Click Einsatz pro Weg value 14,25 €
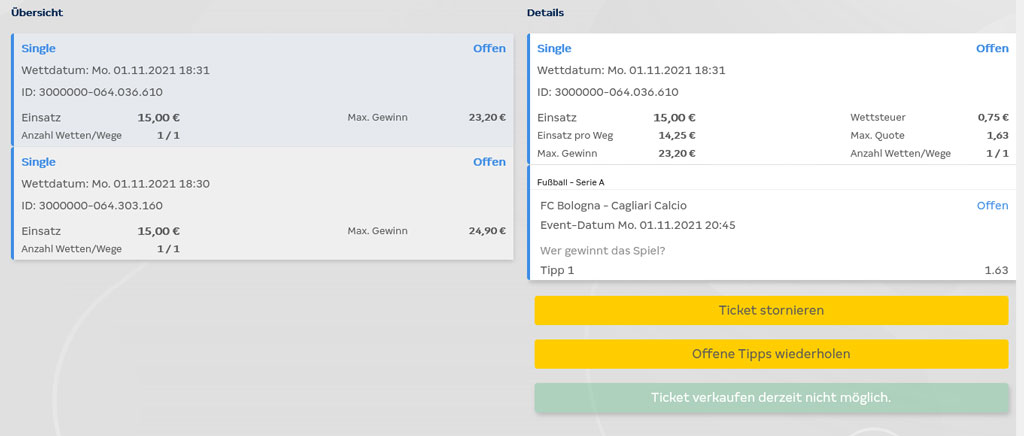1024x436 pixels. pyautogui.click(x=677, y=136)
